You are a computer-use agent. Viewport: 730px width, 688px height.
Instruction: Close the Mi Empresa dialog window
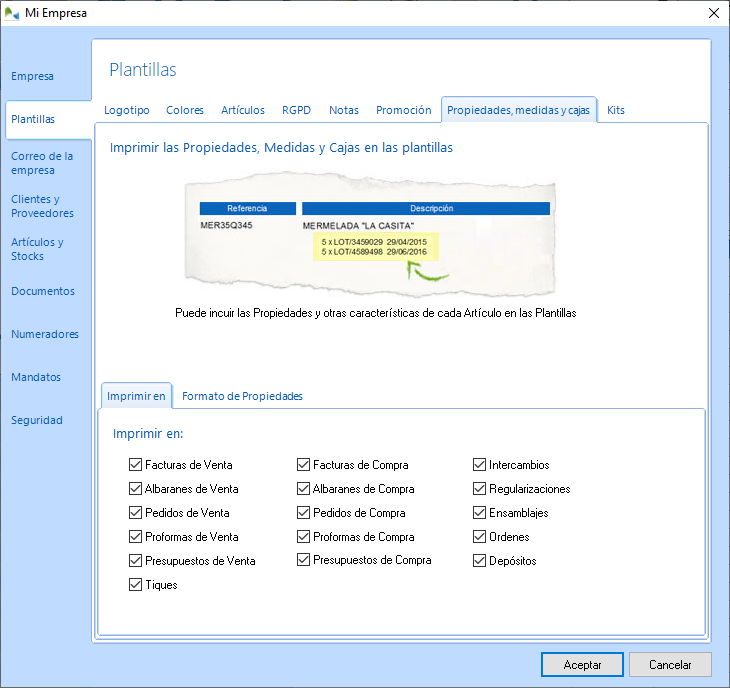coord(713,13)
